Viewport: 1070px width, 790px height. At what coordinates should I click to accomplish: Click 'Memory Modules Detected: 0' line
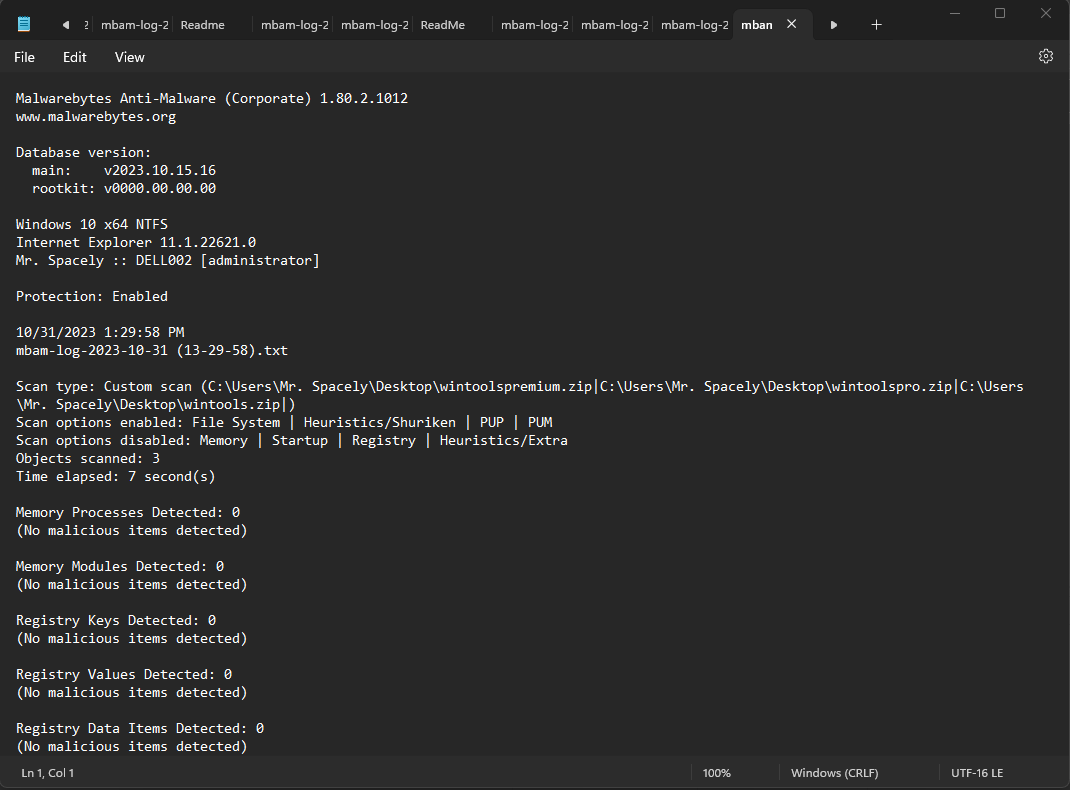click(x=119, y=566)
